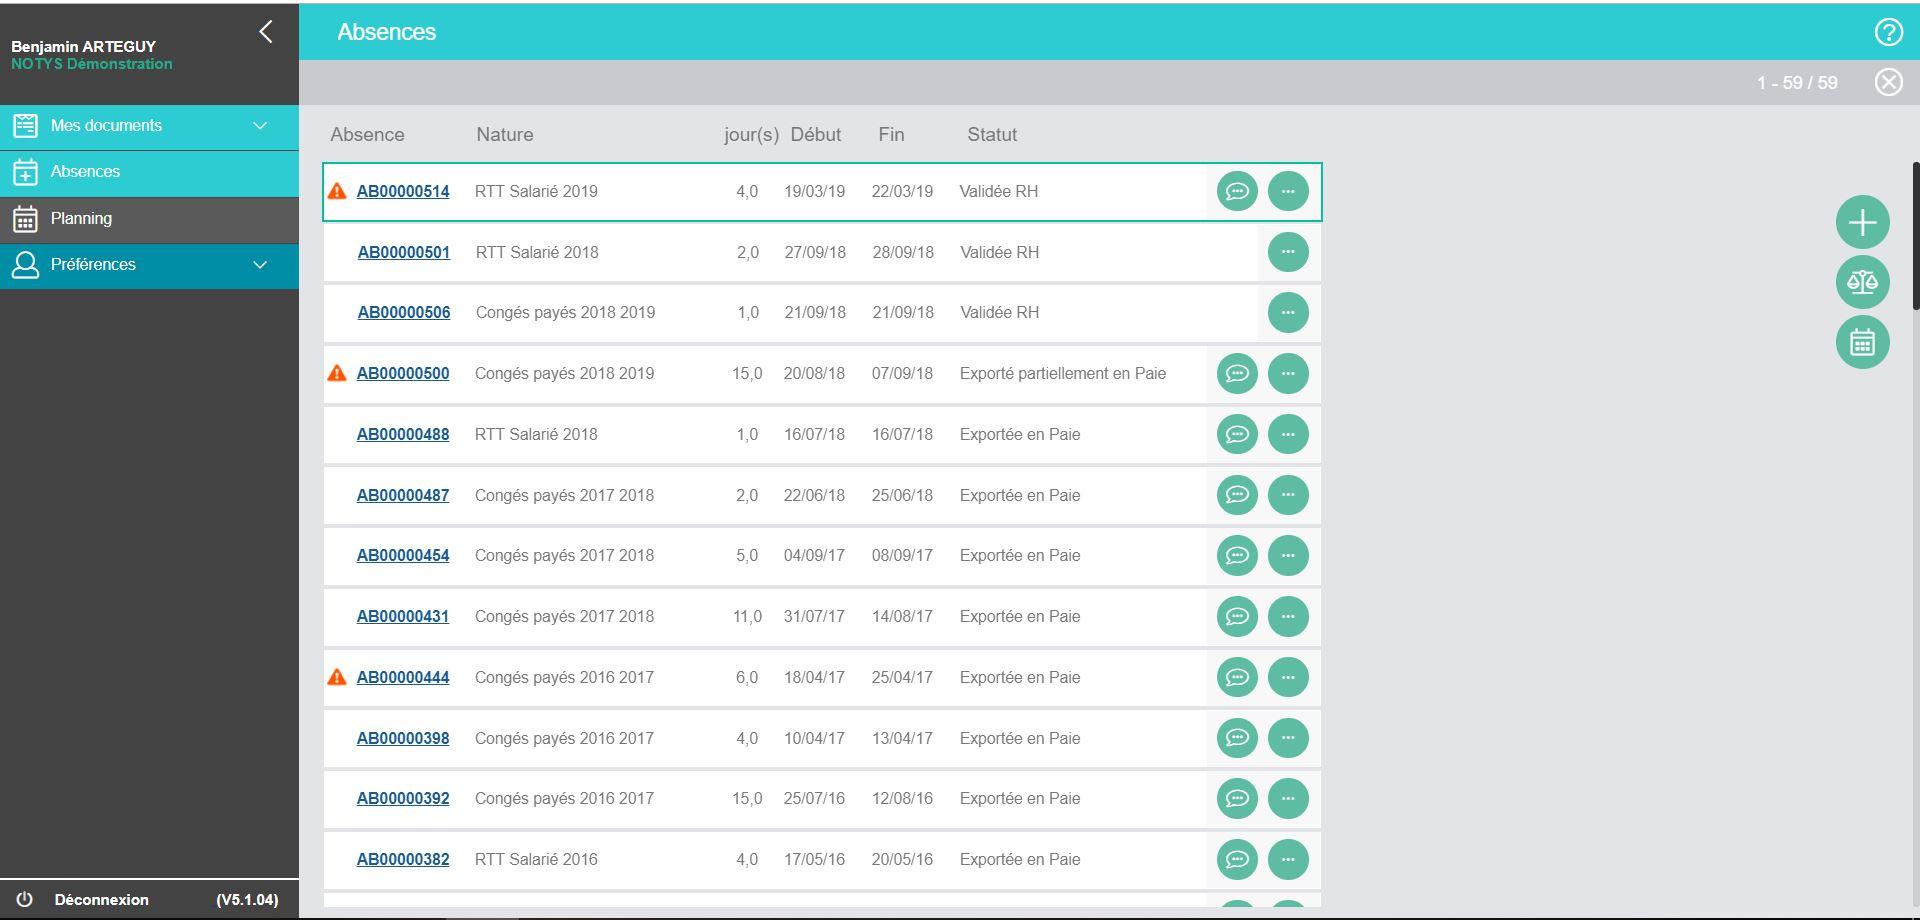Image resolution: width=1920 pixels, height=920 pixels.
Task: Click the warning triangle on AB00000444
Action: (338, 676)
